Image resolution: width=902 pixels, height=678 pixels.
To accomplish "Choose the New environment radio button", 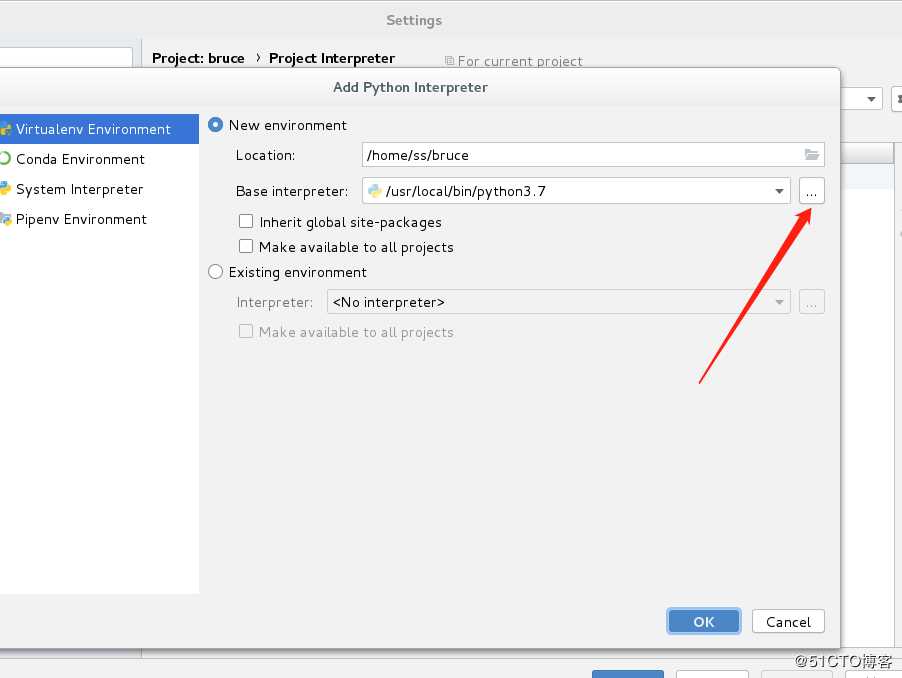I will tap(215, 125).
